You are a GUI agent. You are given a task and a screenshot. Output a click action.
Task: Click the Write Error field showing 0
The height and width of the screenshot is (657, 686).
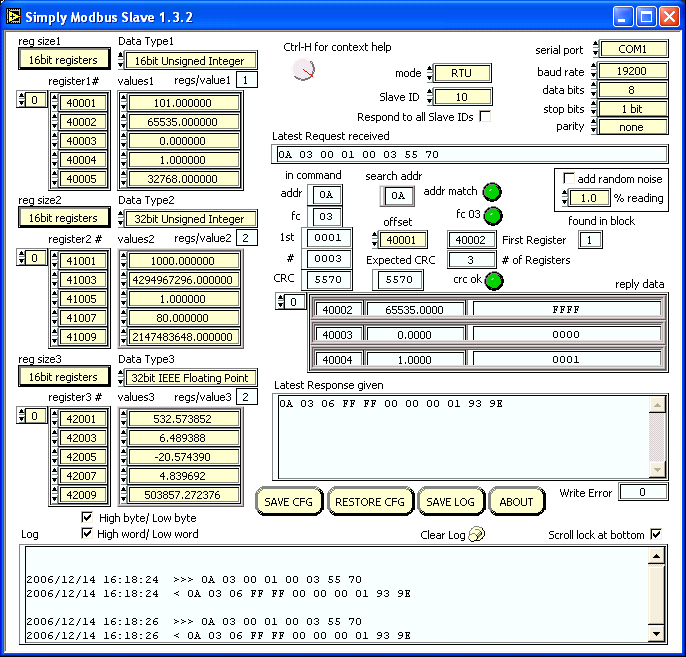[643, 492]
